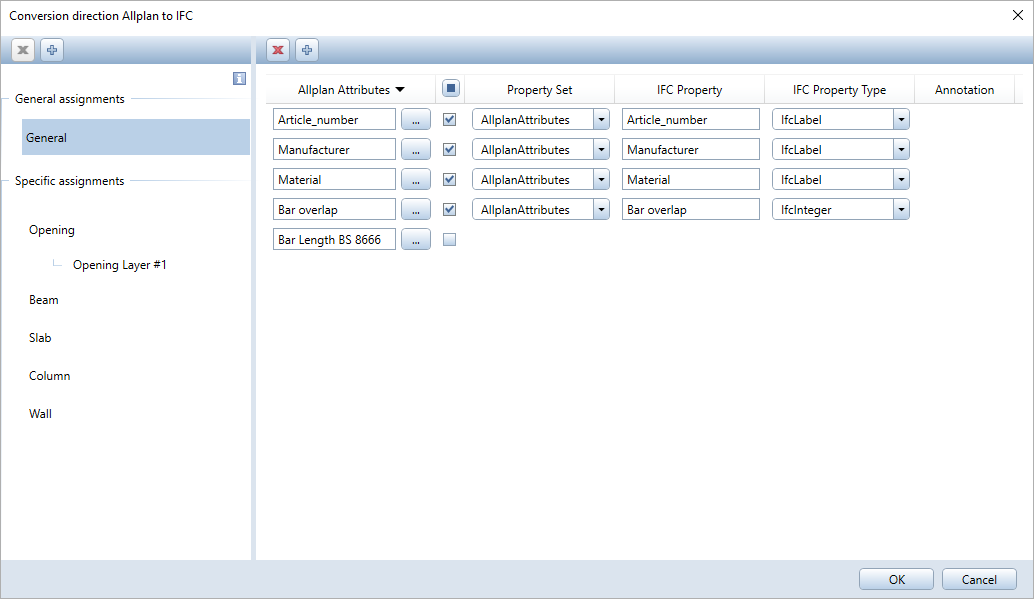Click the red delete icon in right toolbar
The height and width of the screenshot is (599, 1034).
click(278, 50)
